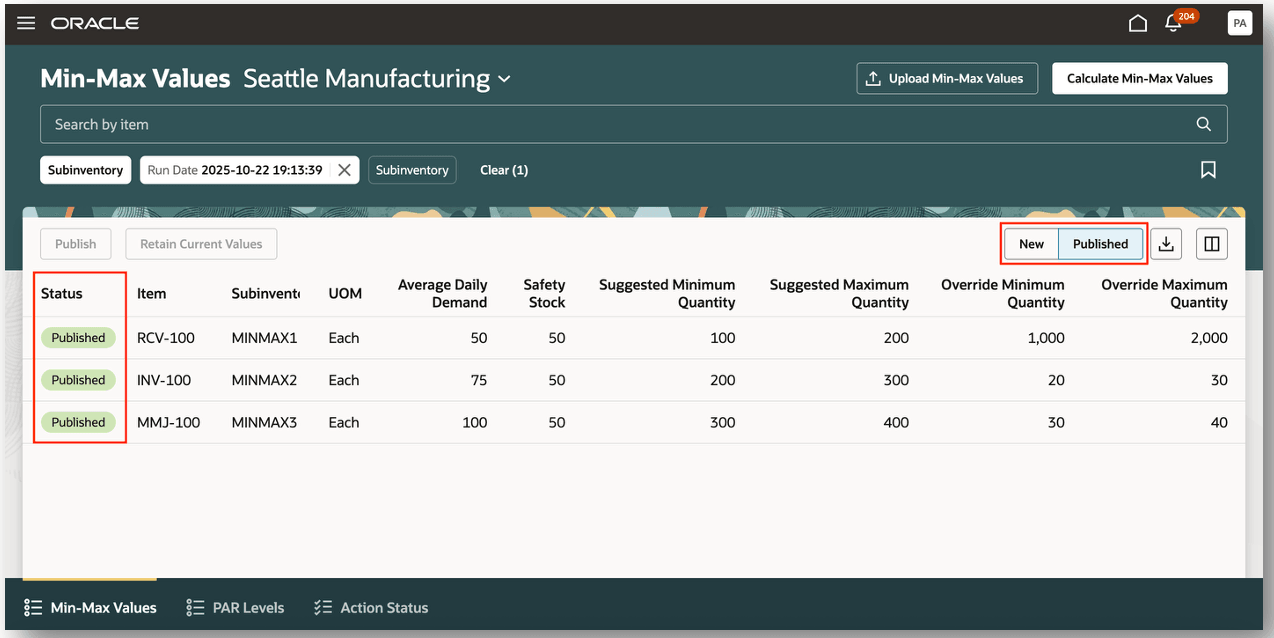Click the Home icon
Image resolution: width=1274 pixels, height=638 pixels.
[x=1137, y=22]
